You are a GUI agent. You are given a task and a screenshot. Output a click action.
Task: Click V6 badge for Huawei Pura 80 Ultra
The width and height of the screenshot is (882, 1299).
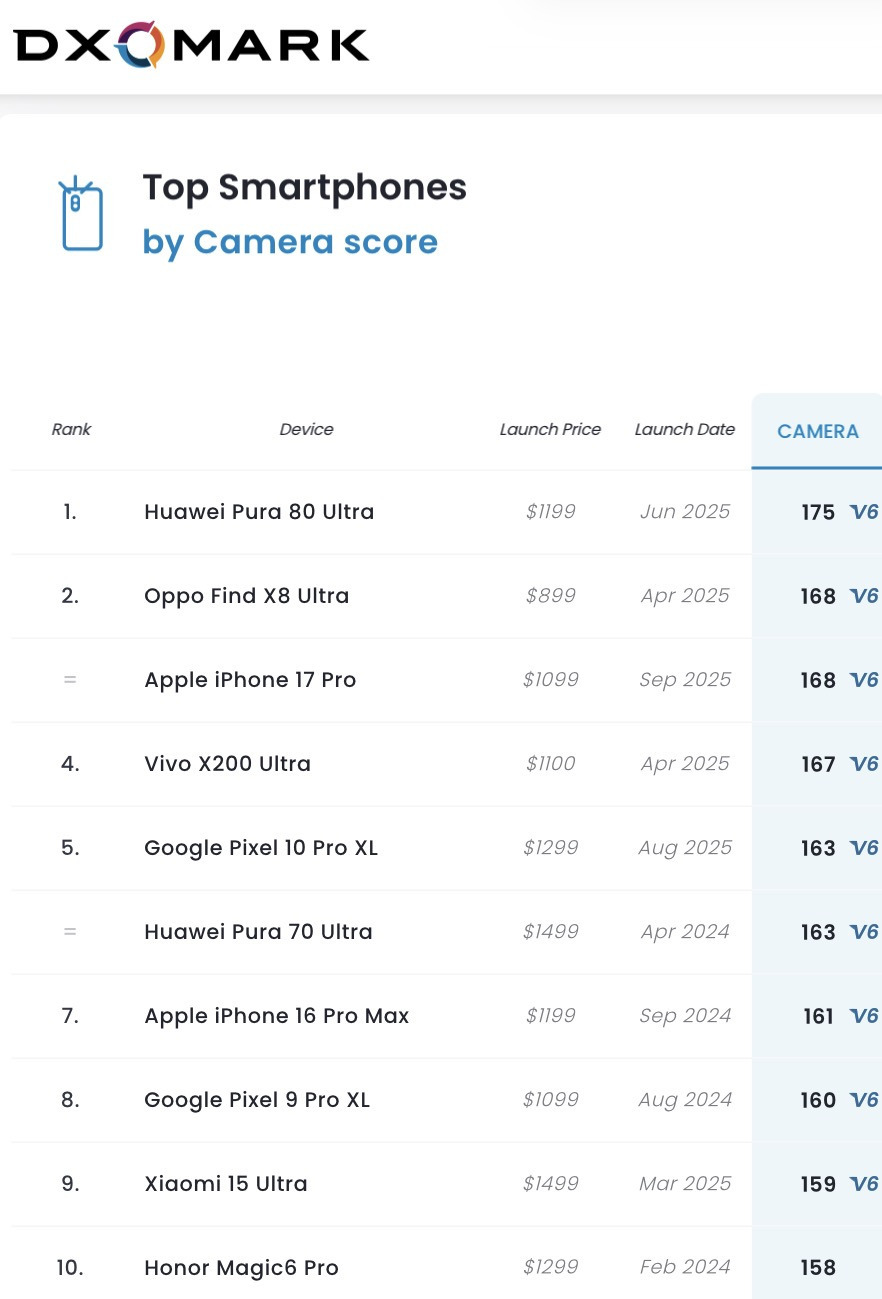pyautogui.click(x=863, y=512)
